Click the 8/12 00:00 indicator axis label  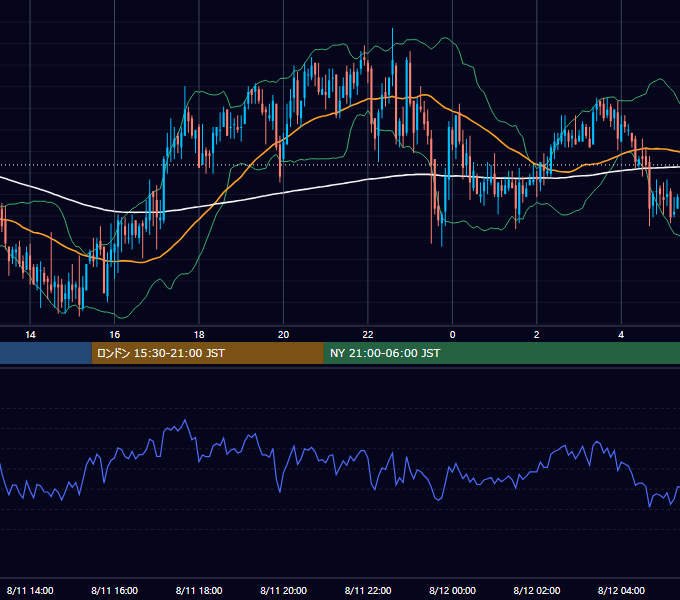tap(452, 590)
